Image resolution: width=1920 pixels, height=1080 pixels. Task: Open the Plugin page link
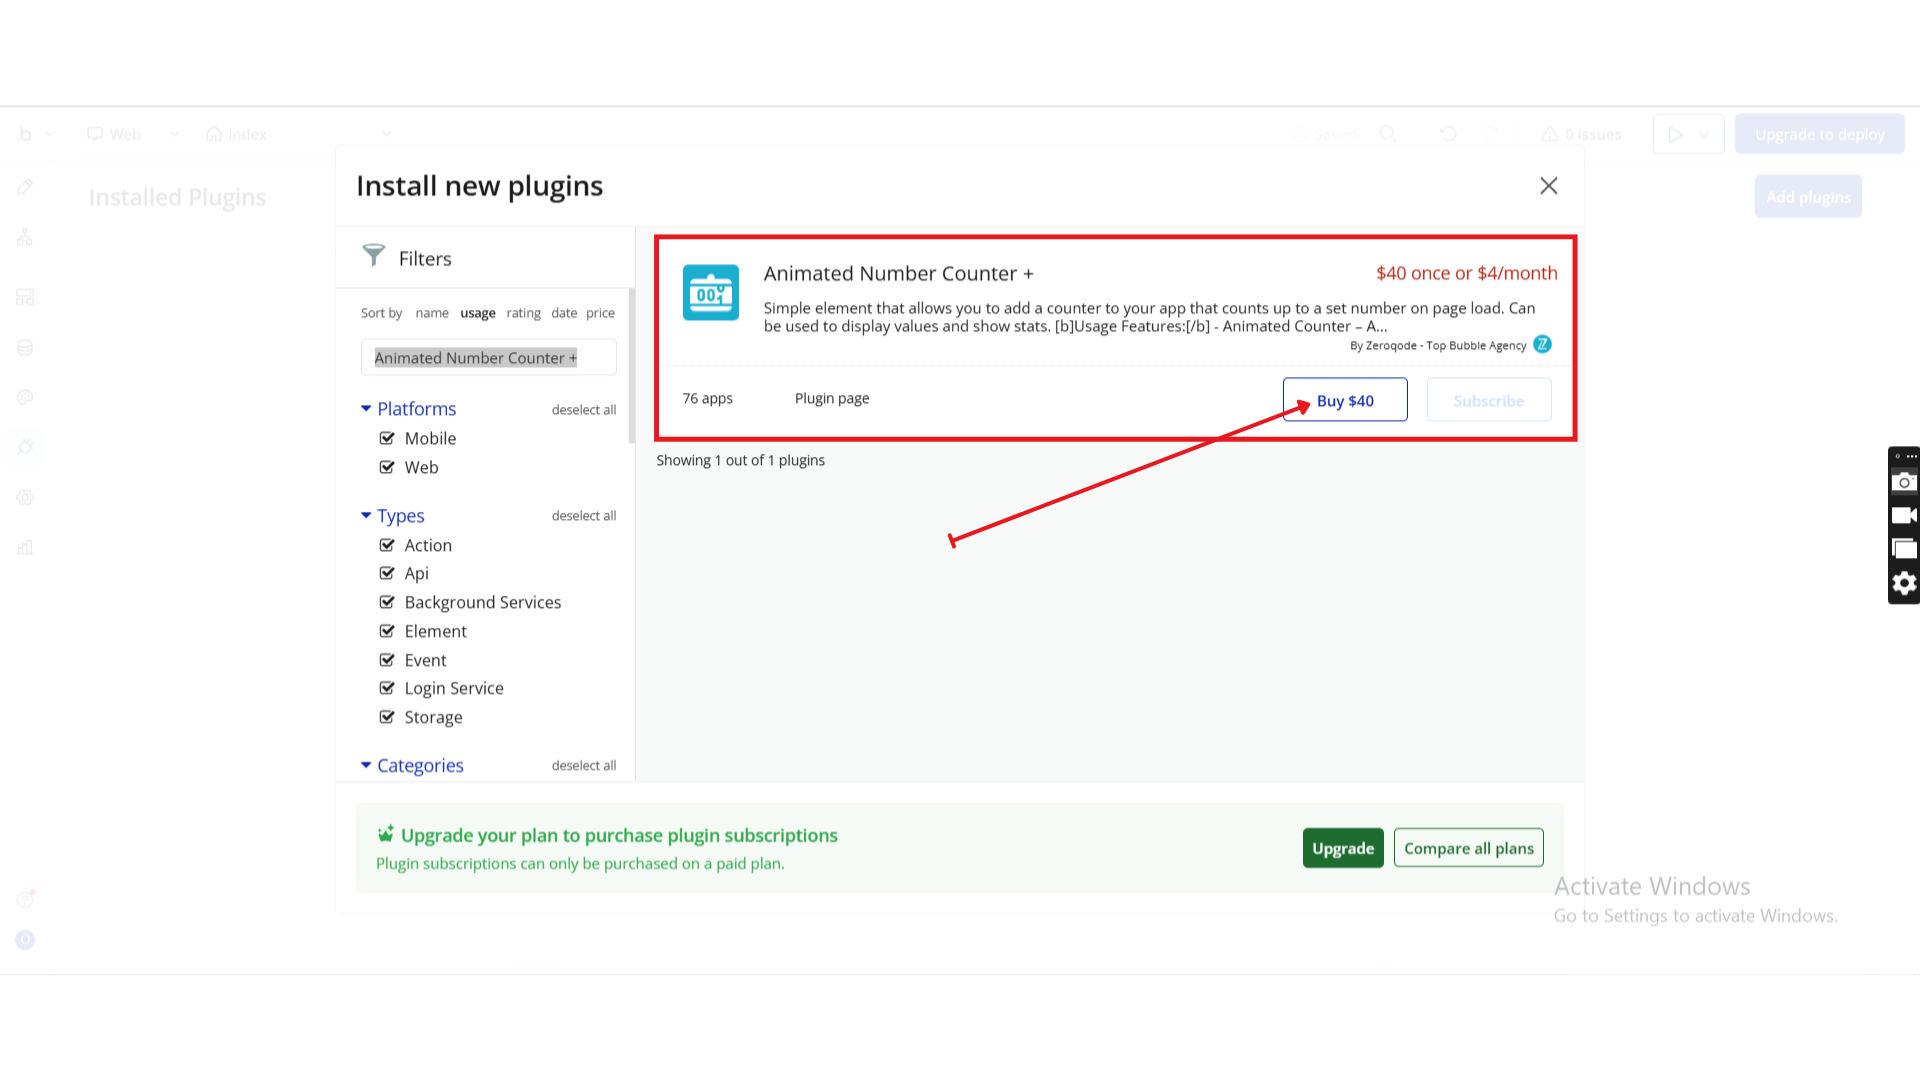(831, 398)
